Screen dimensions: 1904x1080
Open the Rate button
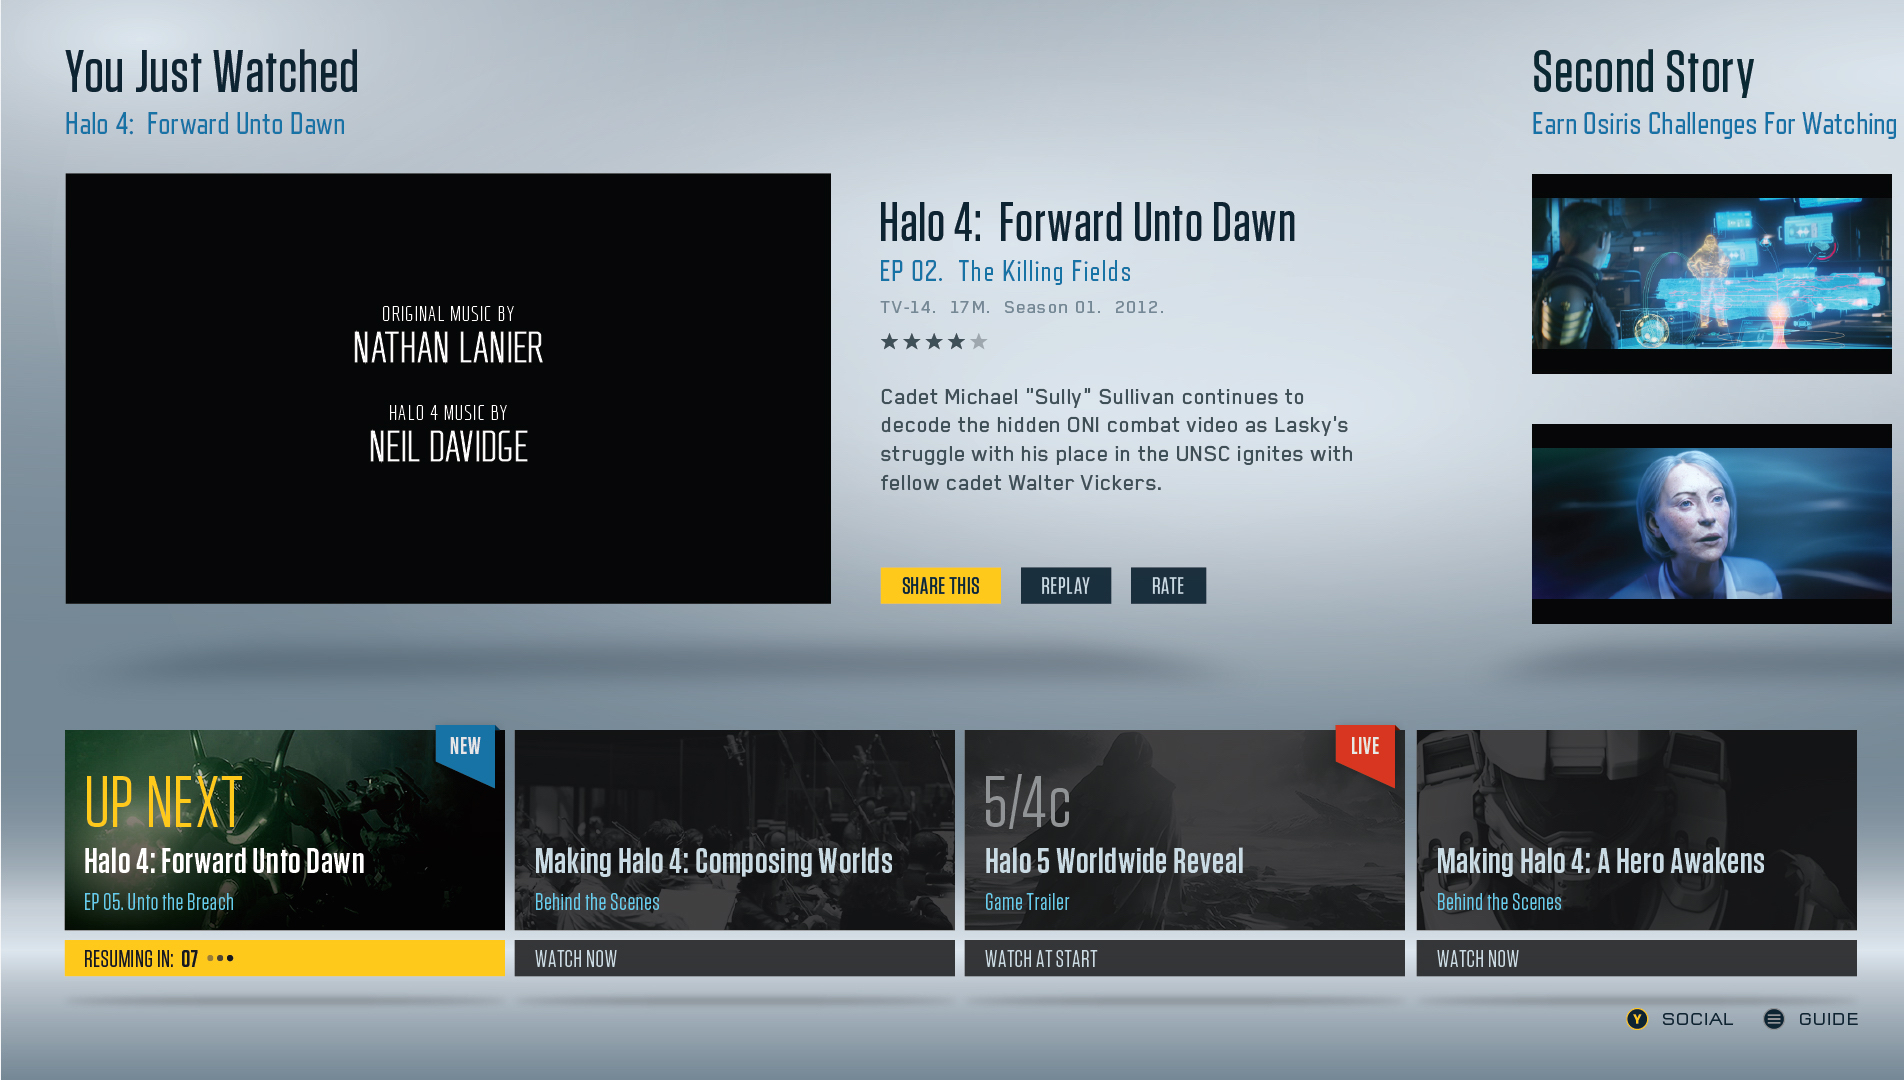[x=1168, y=586]
